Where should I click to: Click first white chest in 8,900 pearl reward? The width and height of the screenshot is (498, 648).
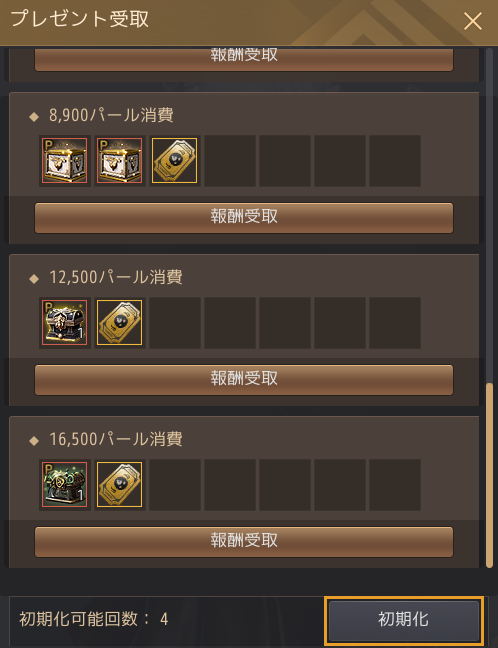(64, 161)
